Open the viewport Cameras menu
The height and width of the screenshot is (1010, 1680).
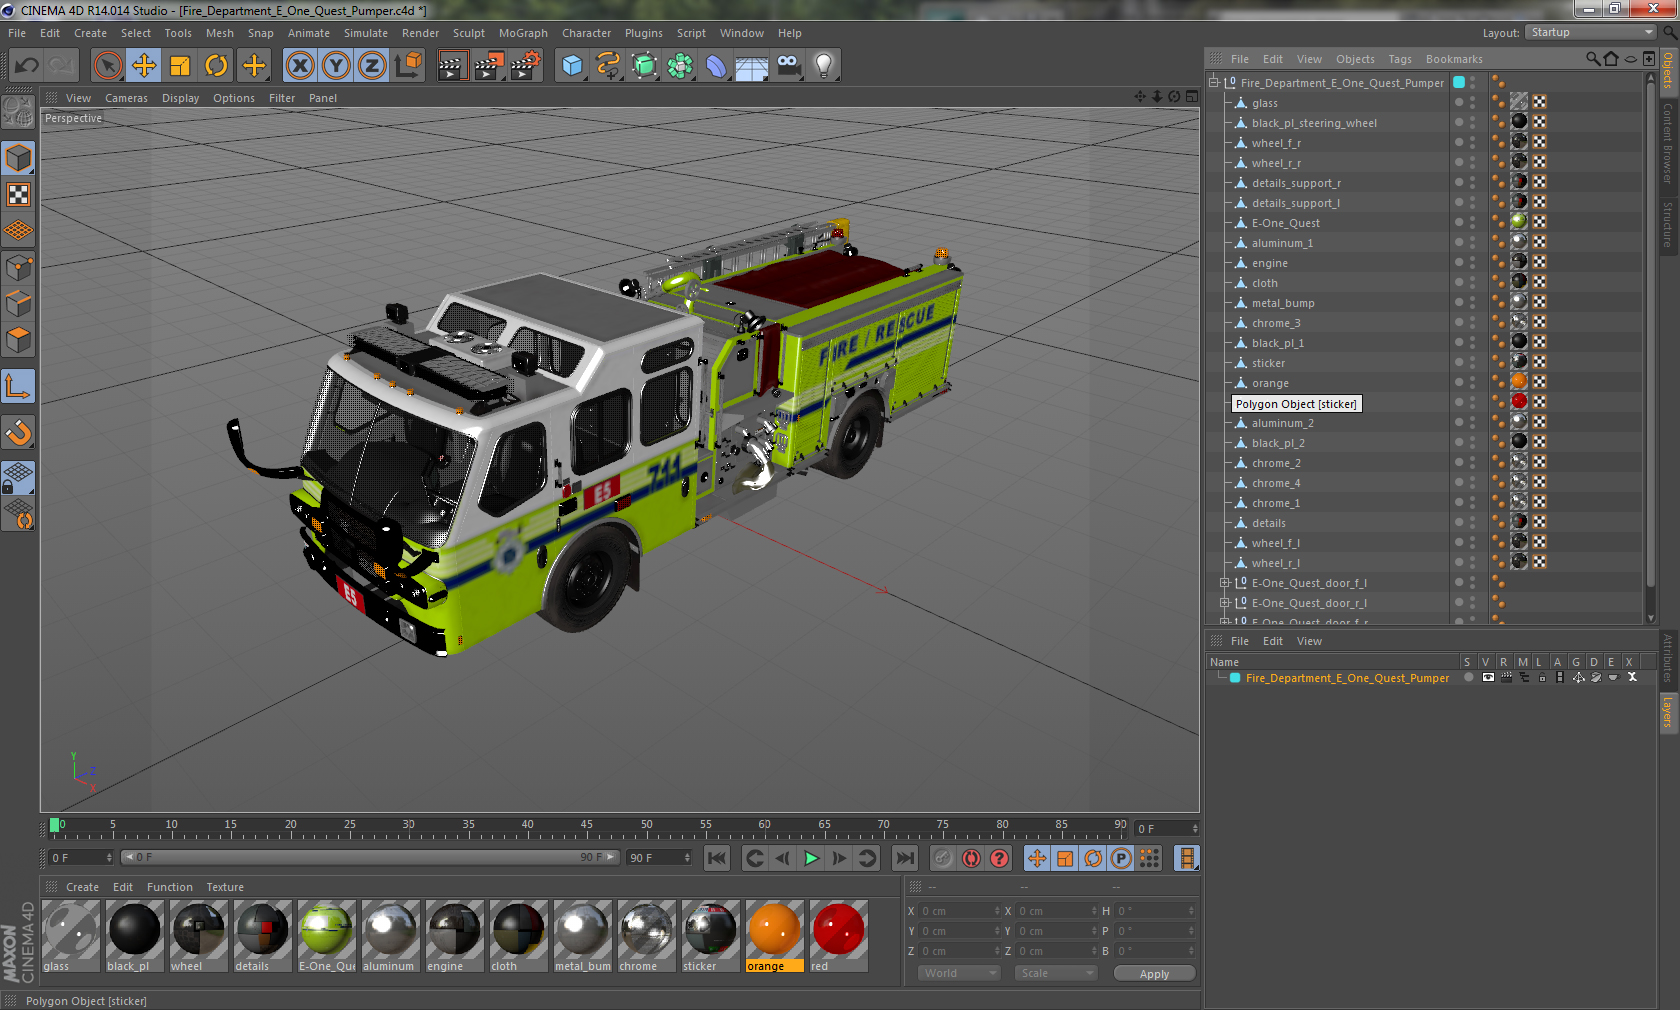click(x=126, y=98)
